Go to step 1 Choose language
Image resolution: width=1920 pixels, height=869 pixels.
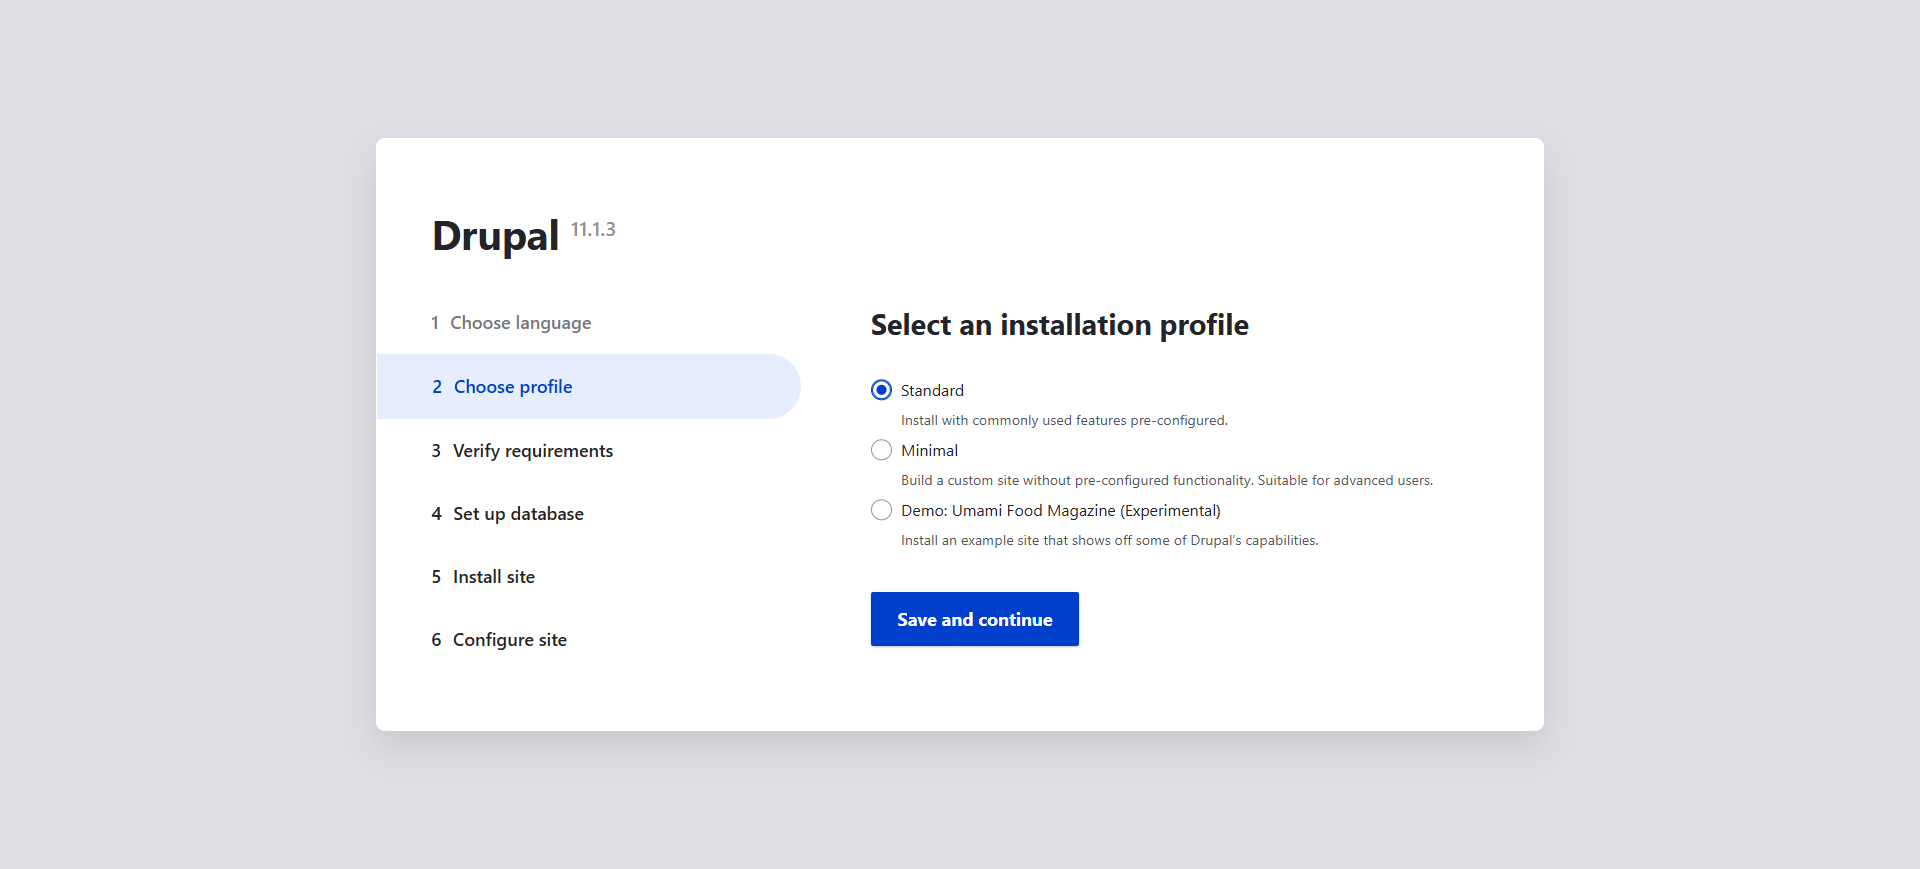point(511,323)
